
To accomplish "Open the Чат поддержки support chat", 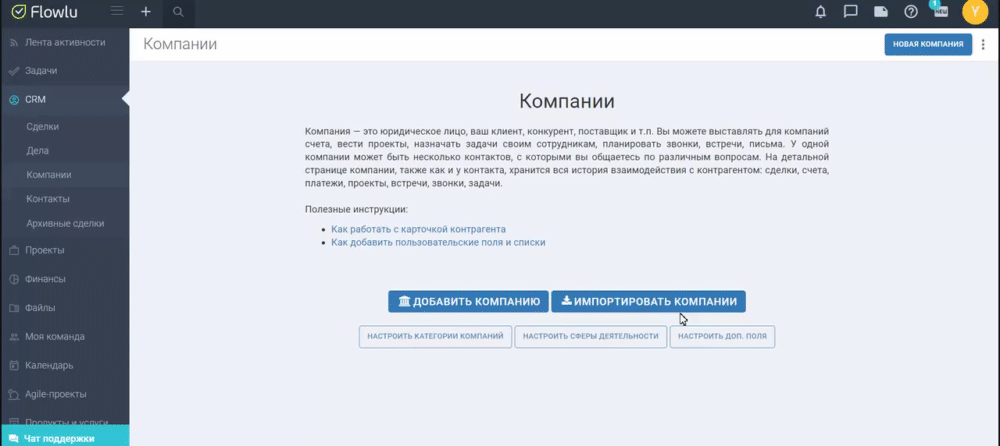I will (64, 438).
